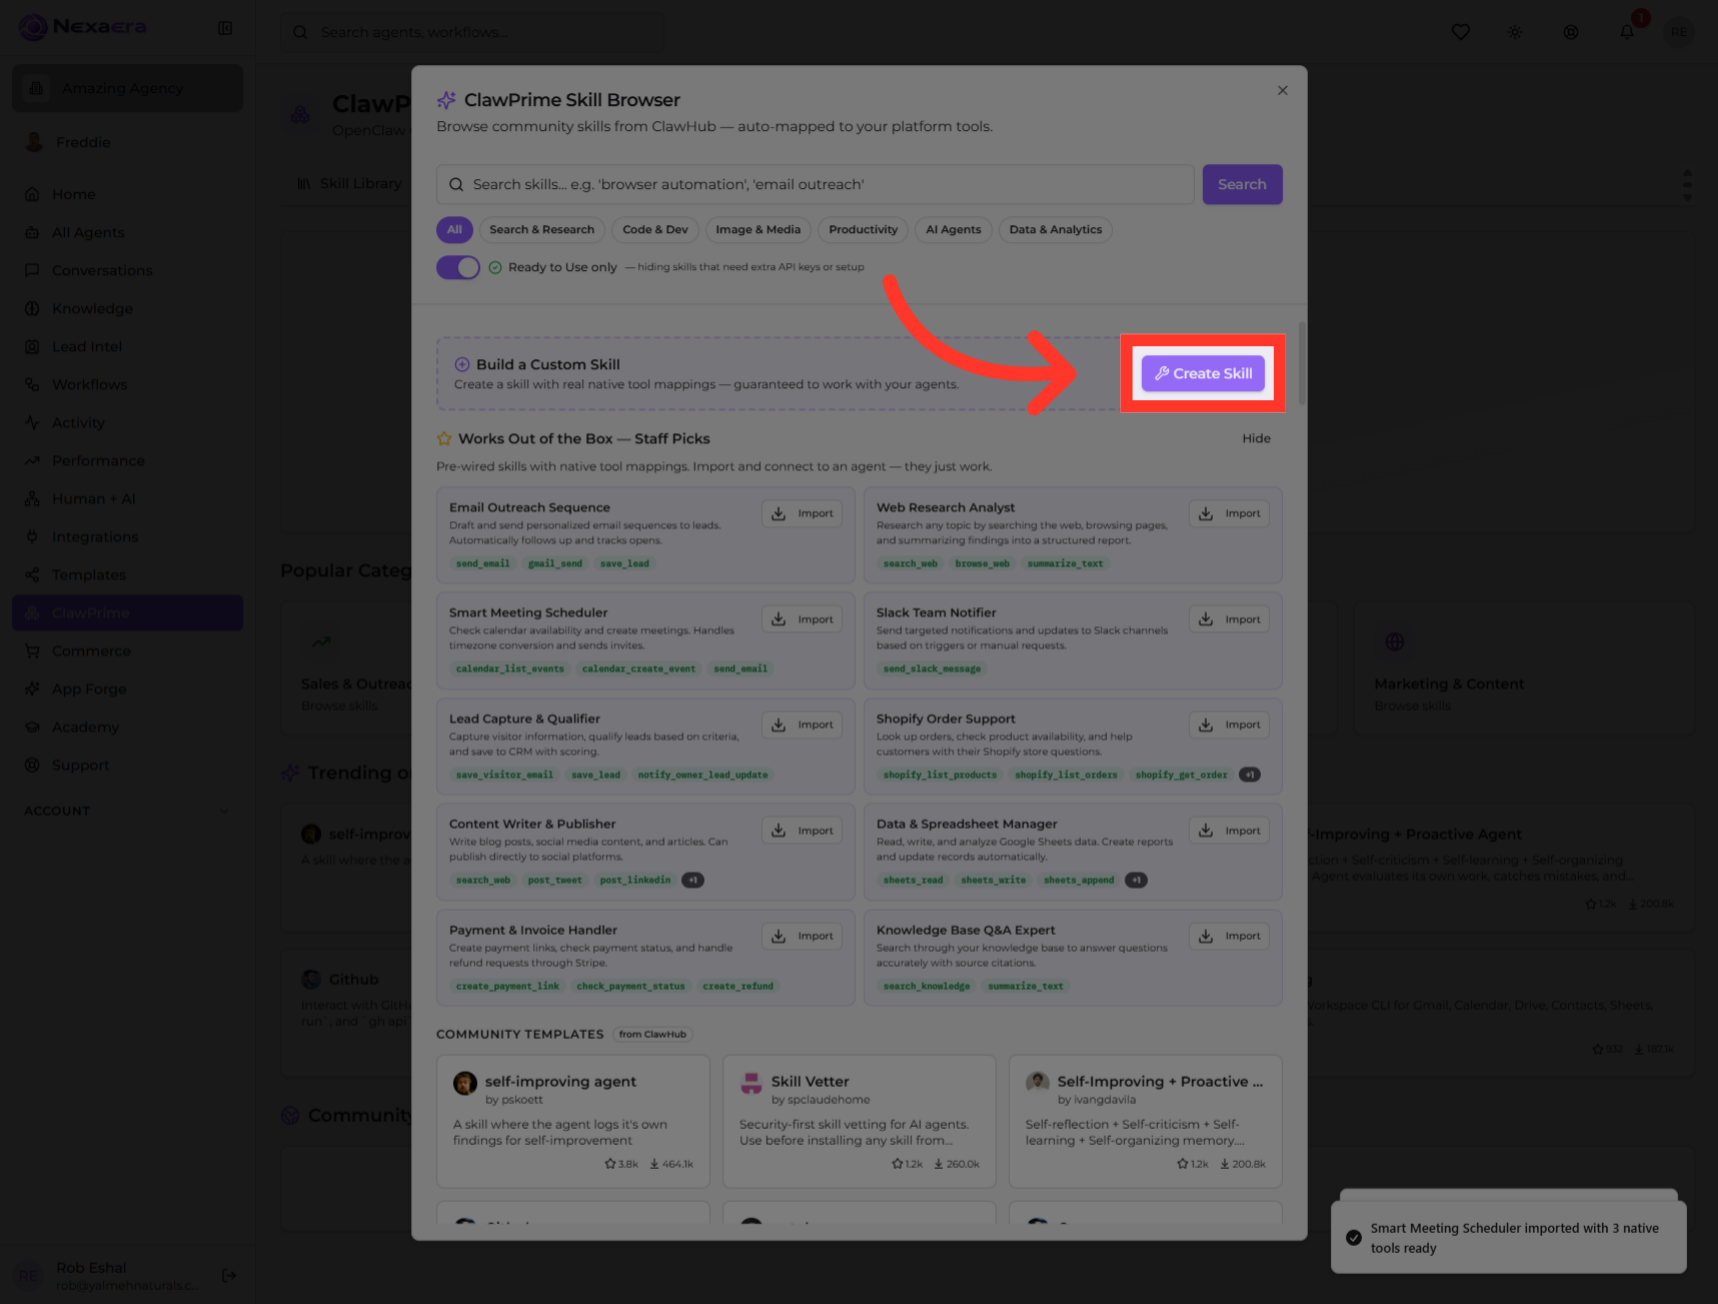Close the ClawPrime Skill Browser dialog

(x=1282, y=90)
